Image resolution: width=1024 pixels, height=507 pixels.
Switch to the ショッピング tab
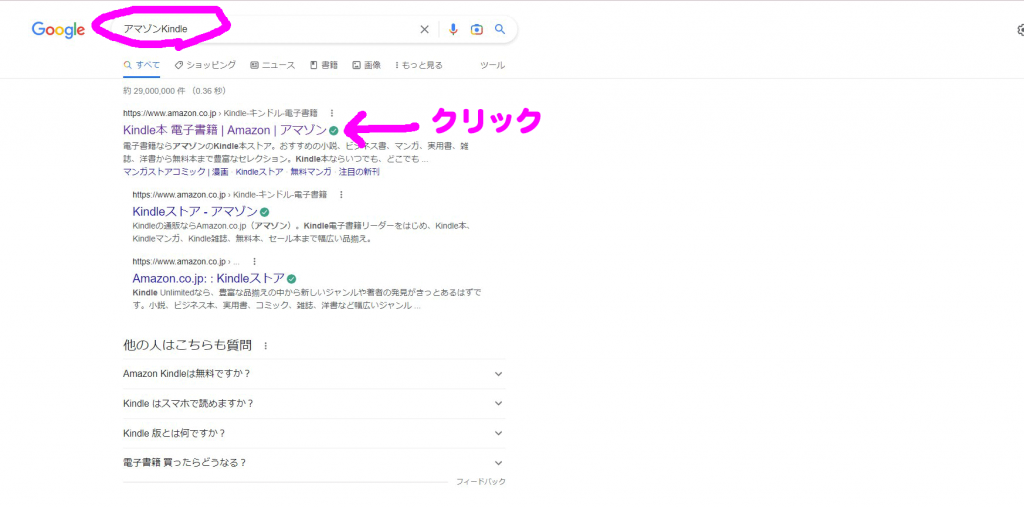tap(205, 65)
